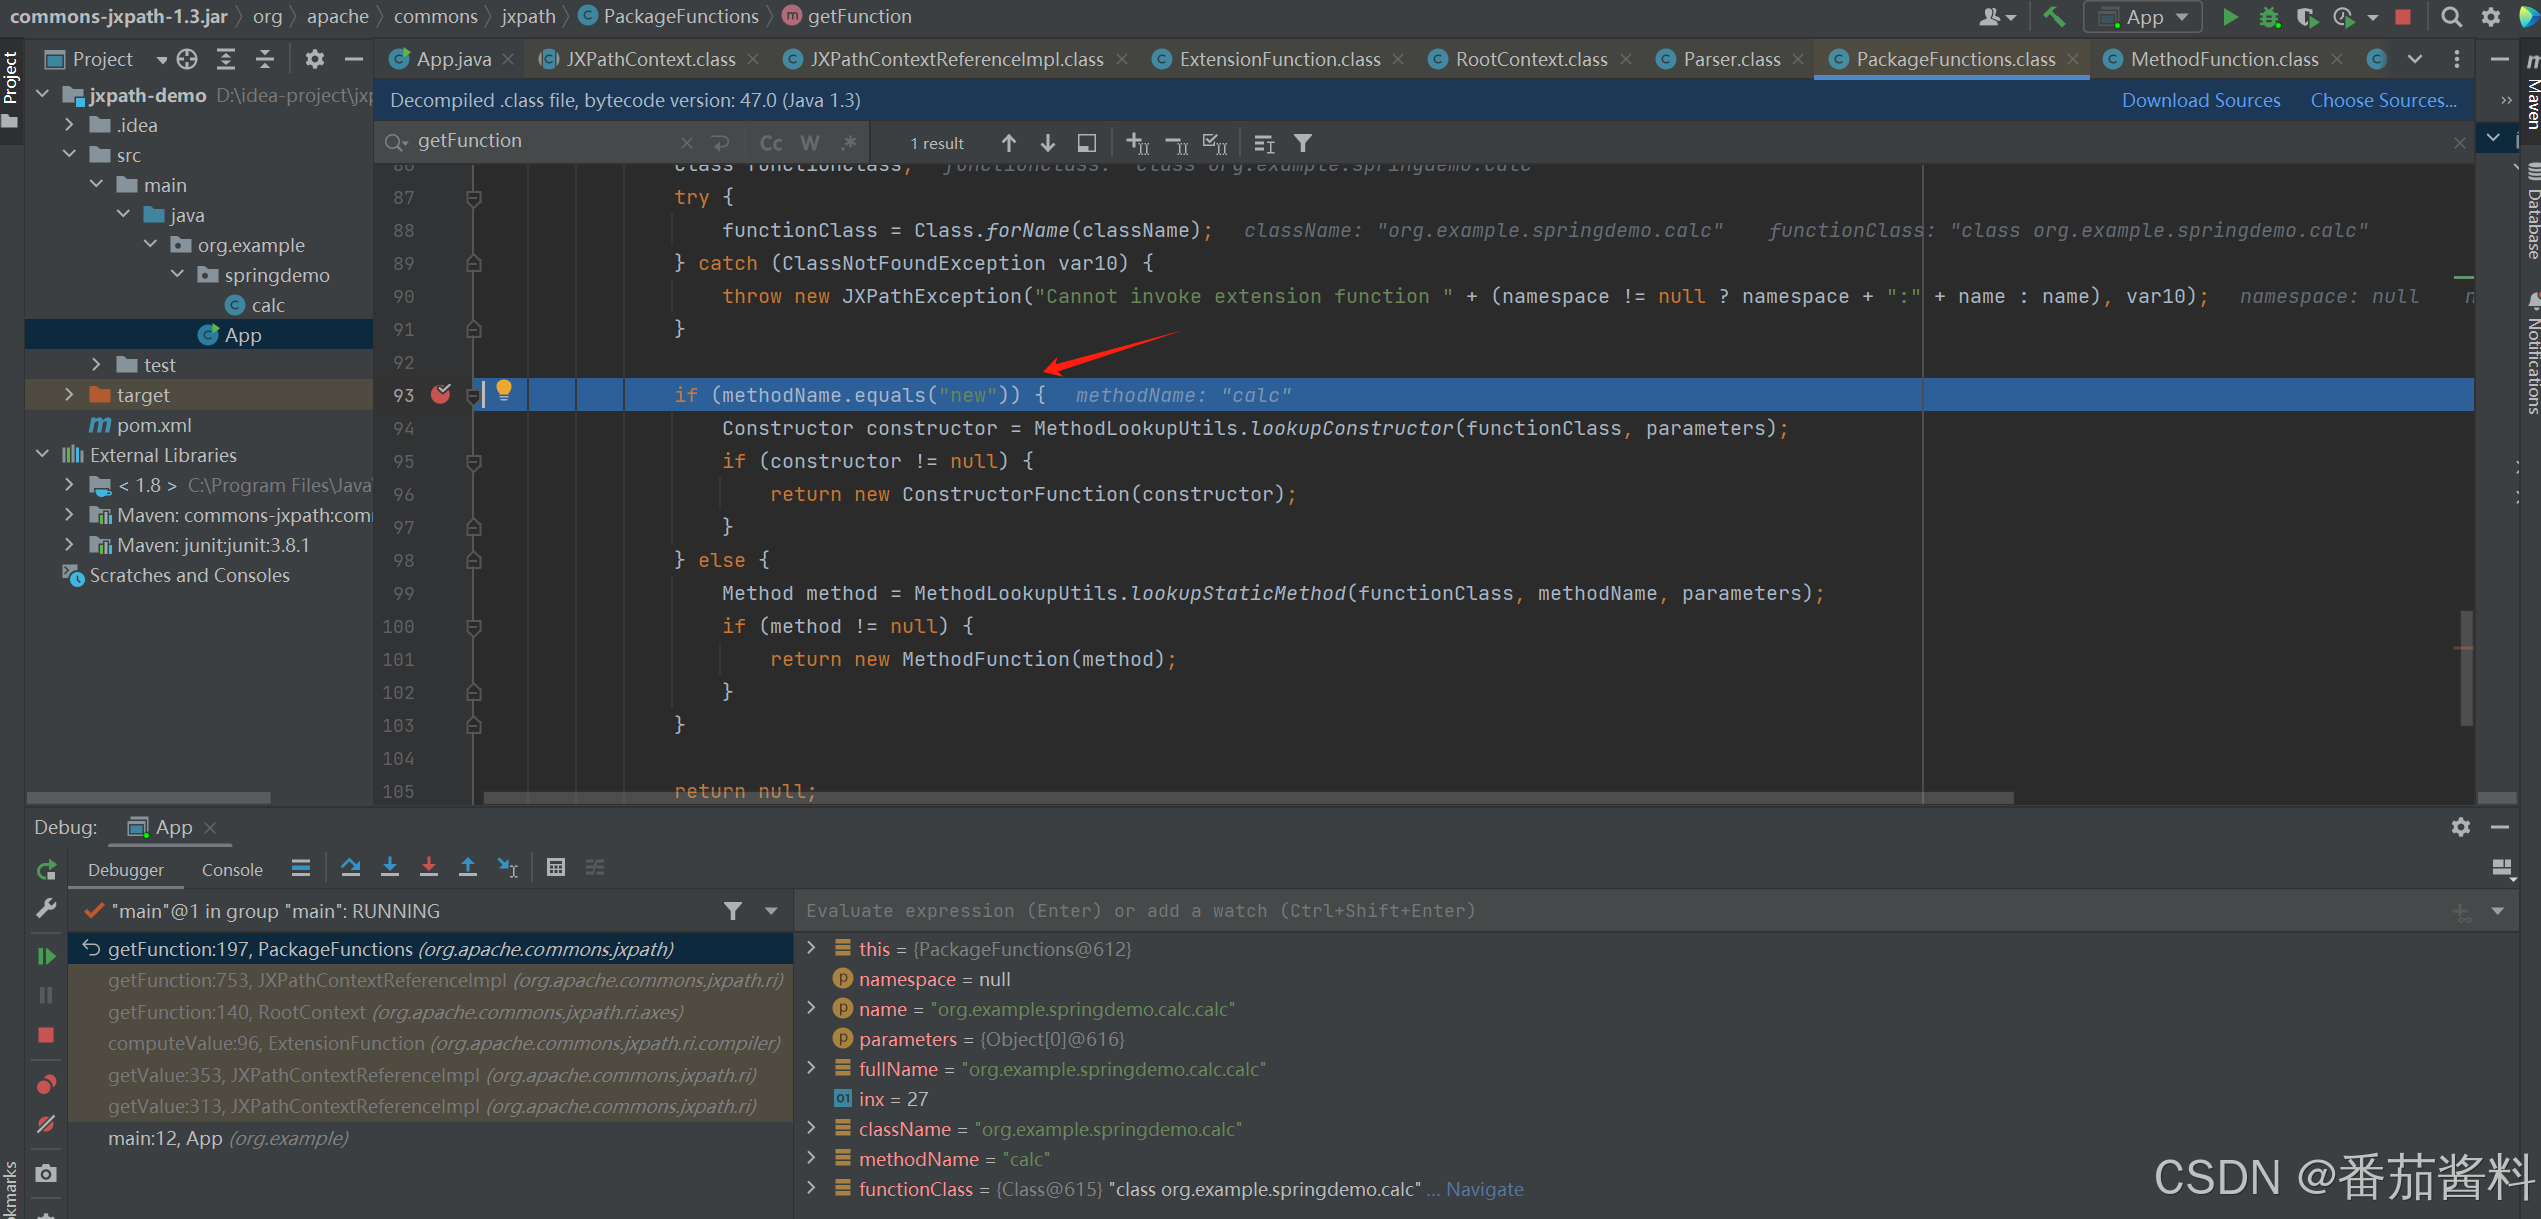Screen dimensions: 2541x1219
Task: Expand Maven commons-jxpath library node
Action: (69, 515)
